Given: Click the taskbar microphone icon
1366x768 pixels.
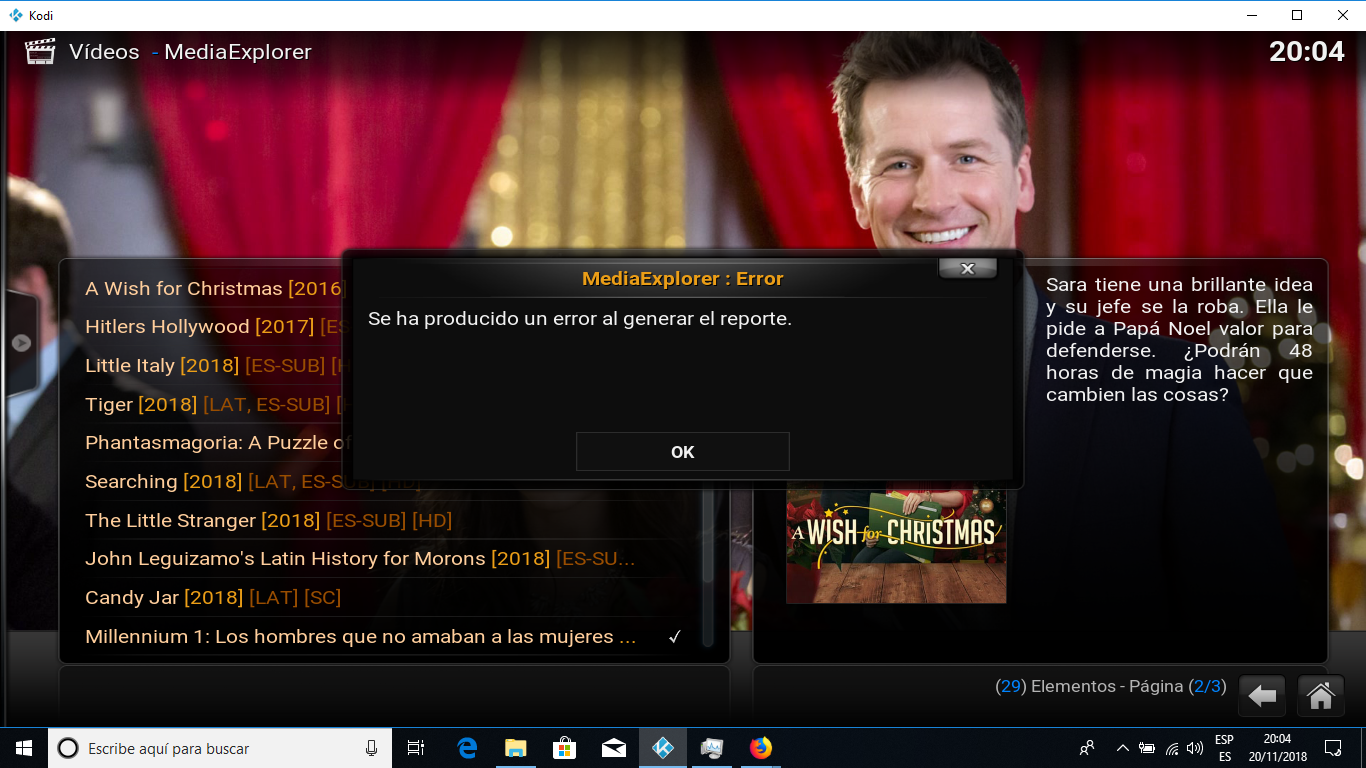Looking at the screenshot, I should (371, 748).
